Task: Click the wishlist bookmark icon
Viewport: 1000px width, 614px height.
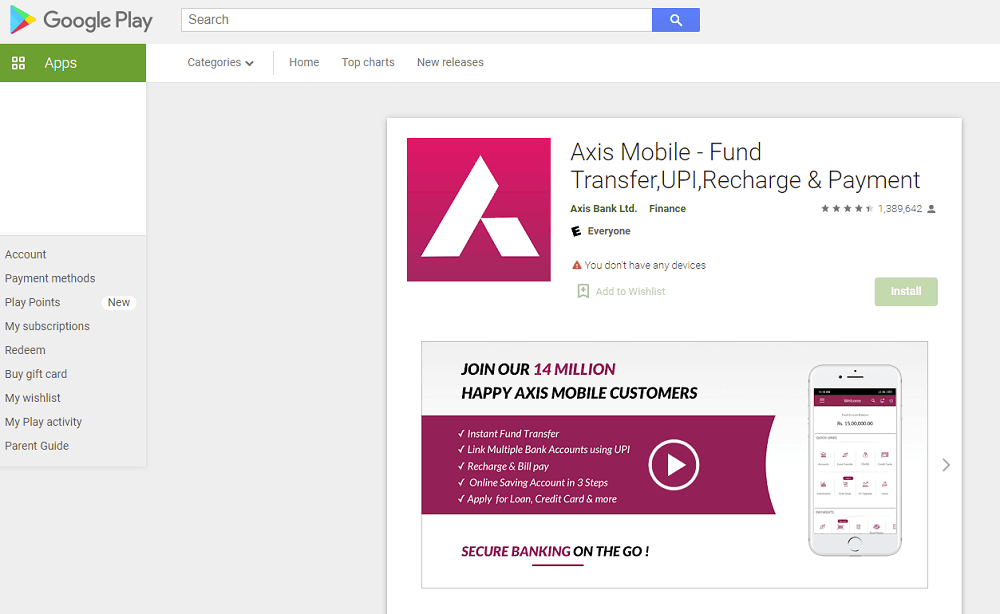Action: coord(583,291)
